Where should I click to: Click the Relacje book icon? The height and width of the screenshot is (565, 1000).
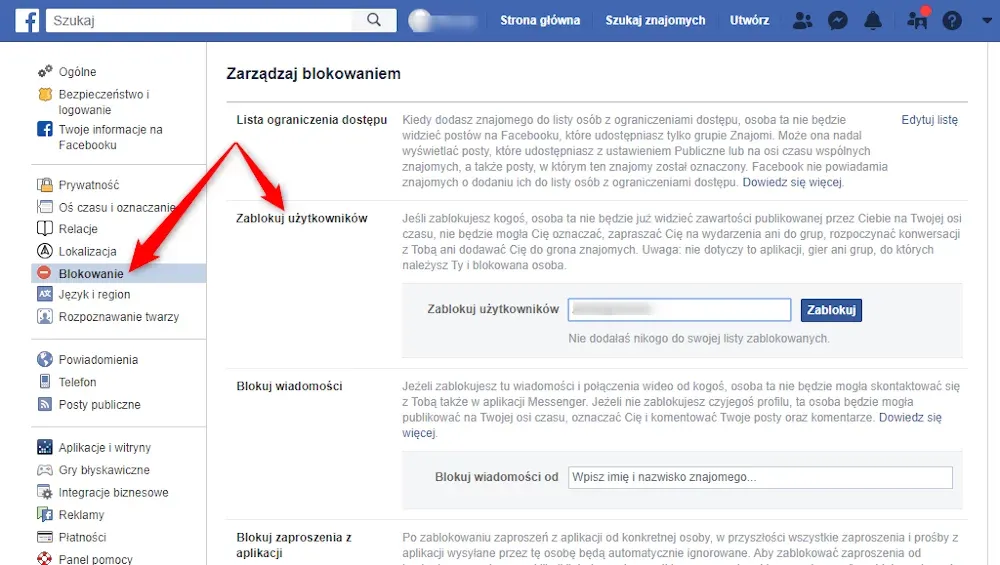(45, 228)
